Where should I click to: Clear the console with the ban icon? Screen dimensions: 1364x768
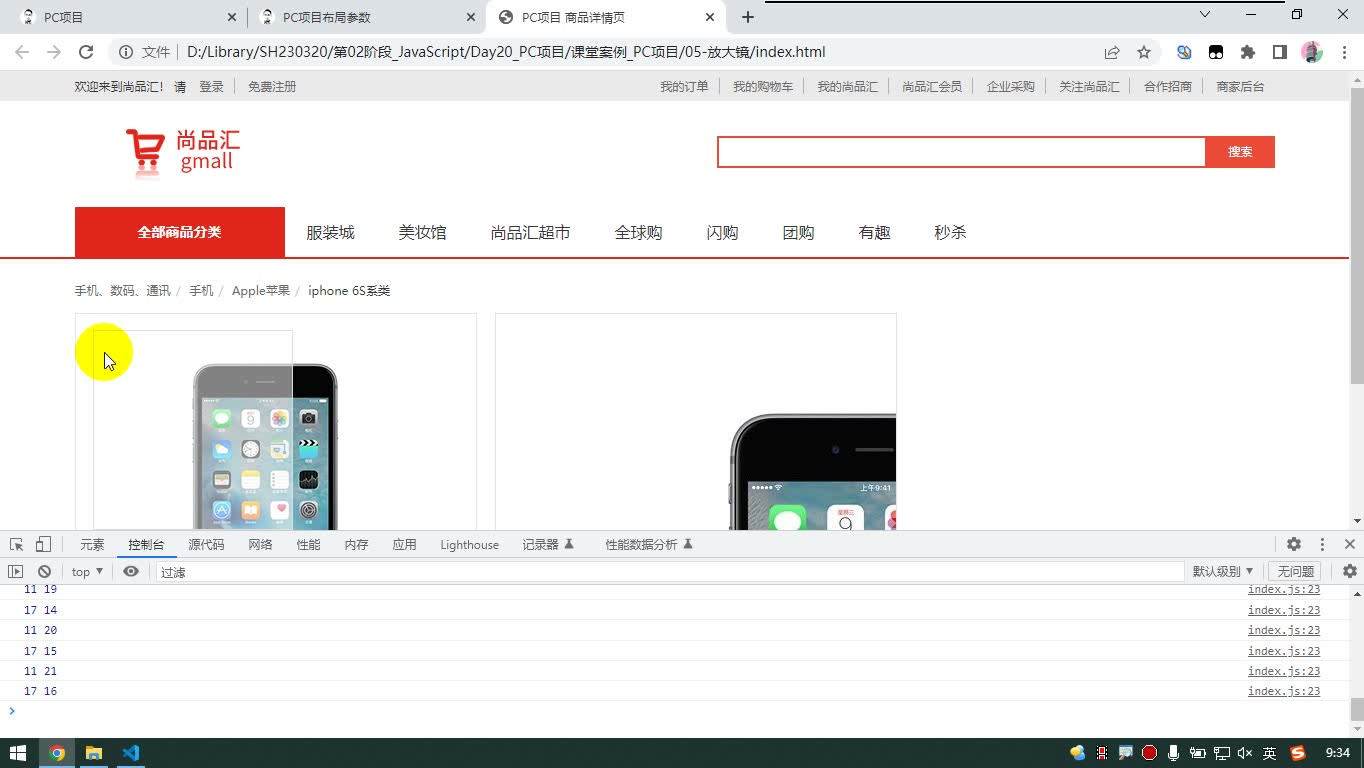click(44, 571)
